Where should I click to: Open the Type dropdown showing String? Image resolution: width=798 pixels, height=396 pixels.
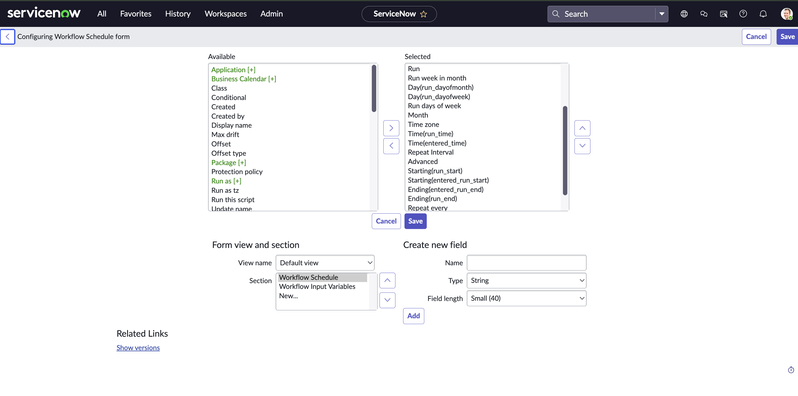527,280
